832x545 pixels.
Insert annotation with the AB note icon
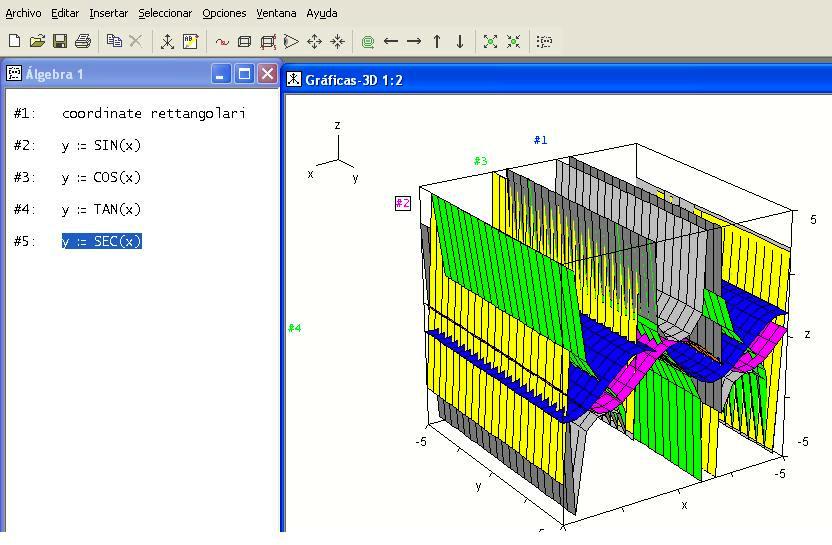pyautogui.click(x=190, y=41)
